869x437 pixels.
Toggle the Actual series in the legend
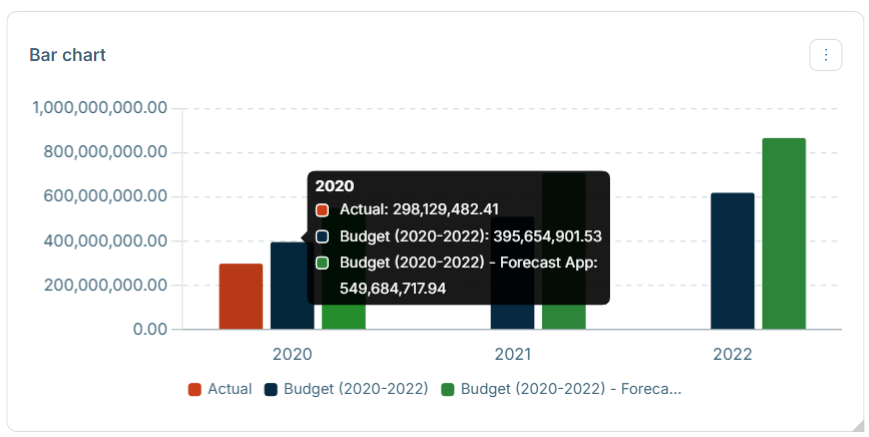tap(220, 389)
